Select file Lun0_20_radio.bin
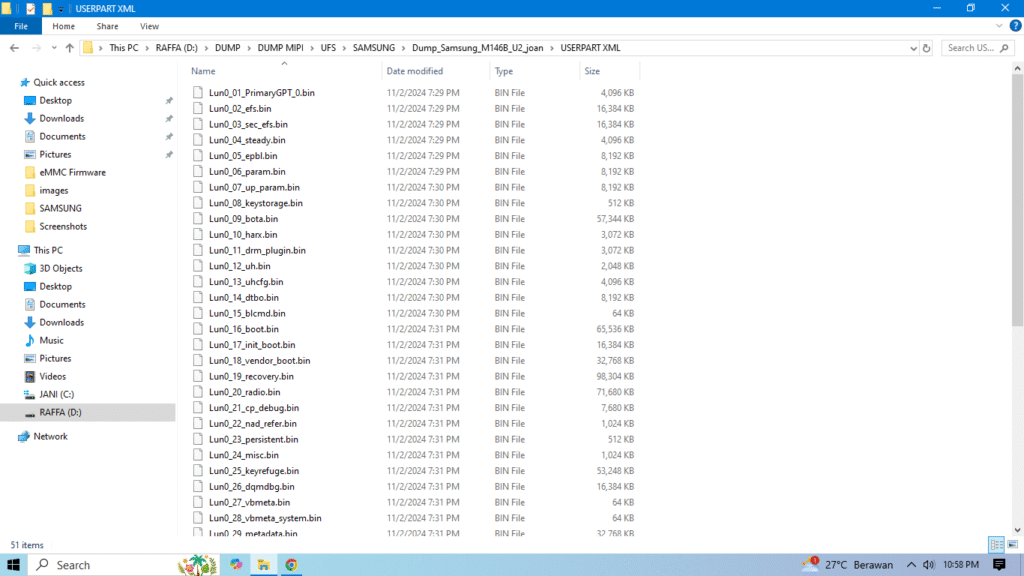Image resolution: width=1024 pixels, height=576 pixels. [244, 392]
